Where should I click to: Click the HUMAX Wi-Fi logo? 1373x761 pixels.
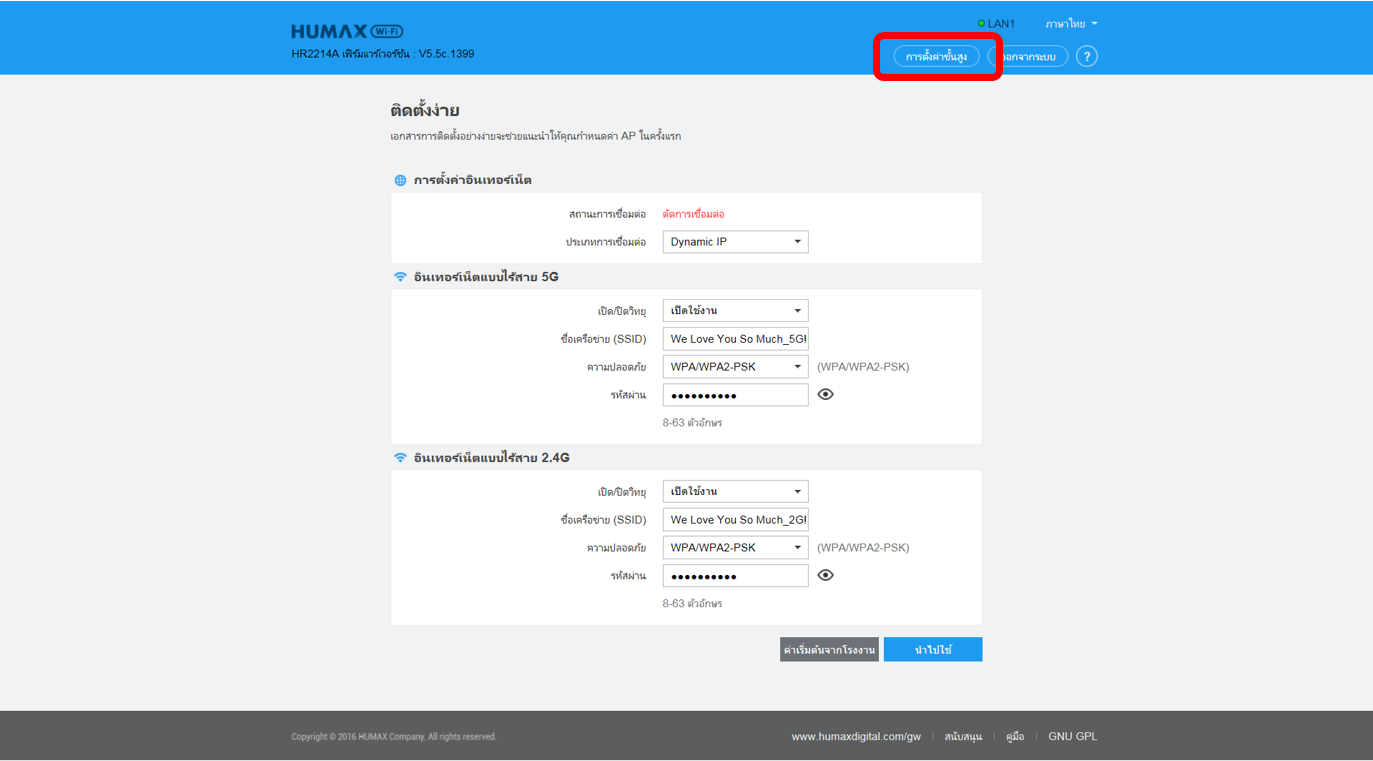point(347,32)
